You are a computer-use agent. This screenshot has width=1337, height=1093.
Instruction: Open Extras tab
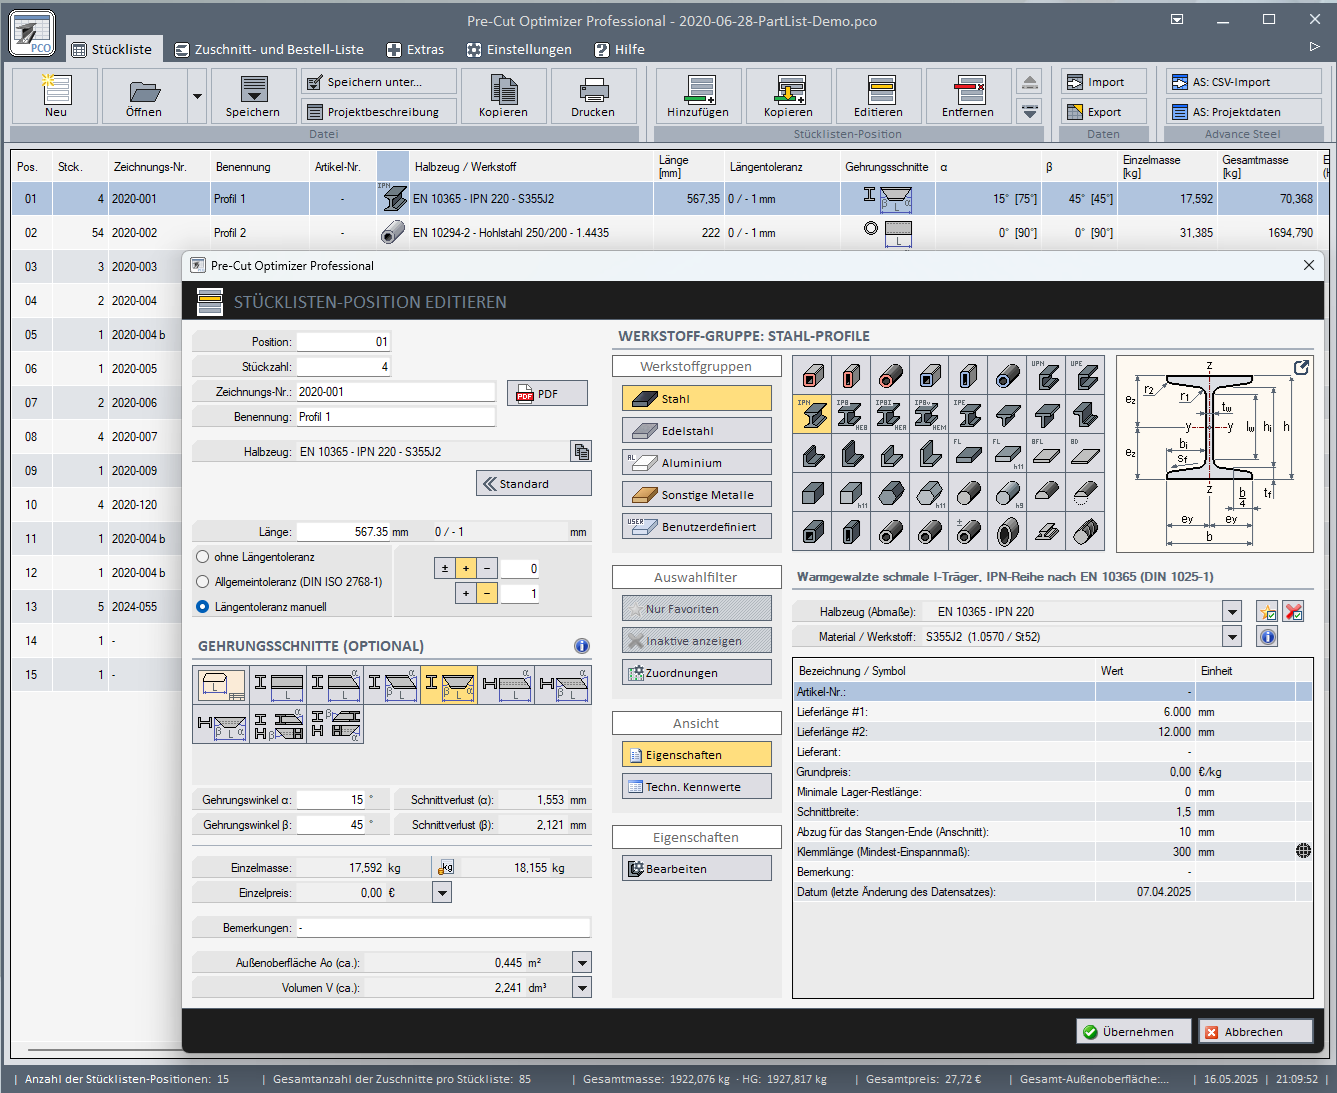(x=415, y=49)
